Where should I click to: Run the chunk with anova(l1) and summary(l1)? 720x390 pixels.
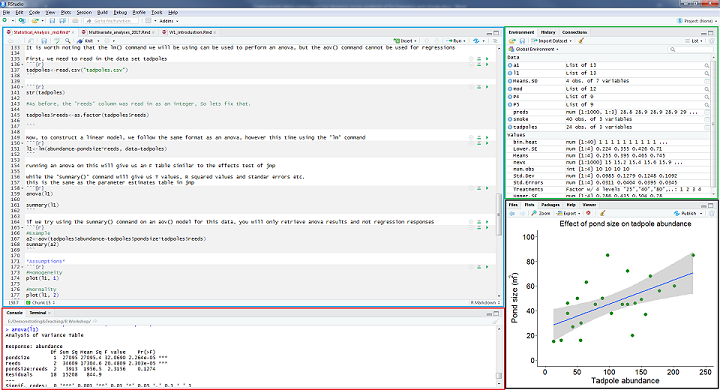[487, 188]
